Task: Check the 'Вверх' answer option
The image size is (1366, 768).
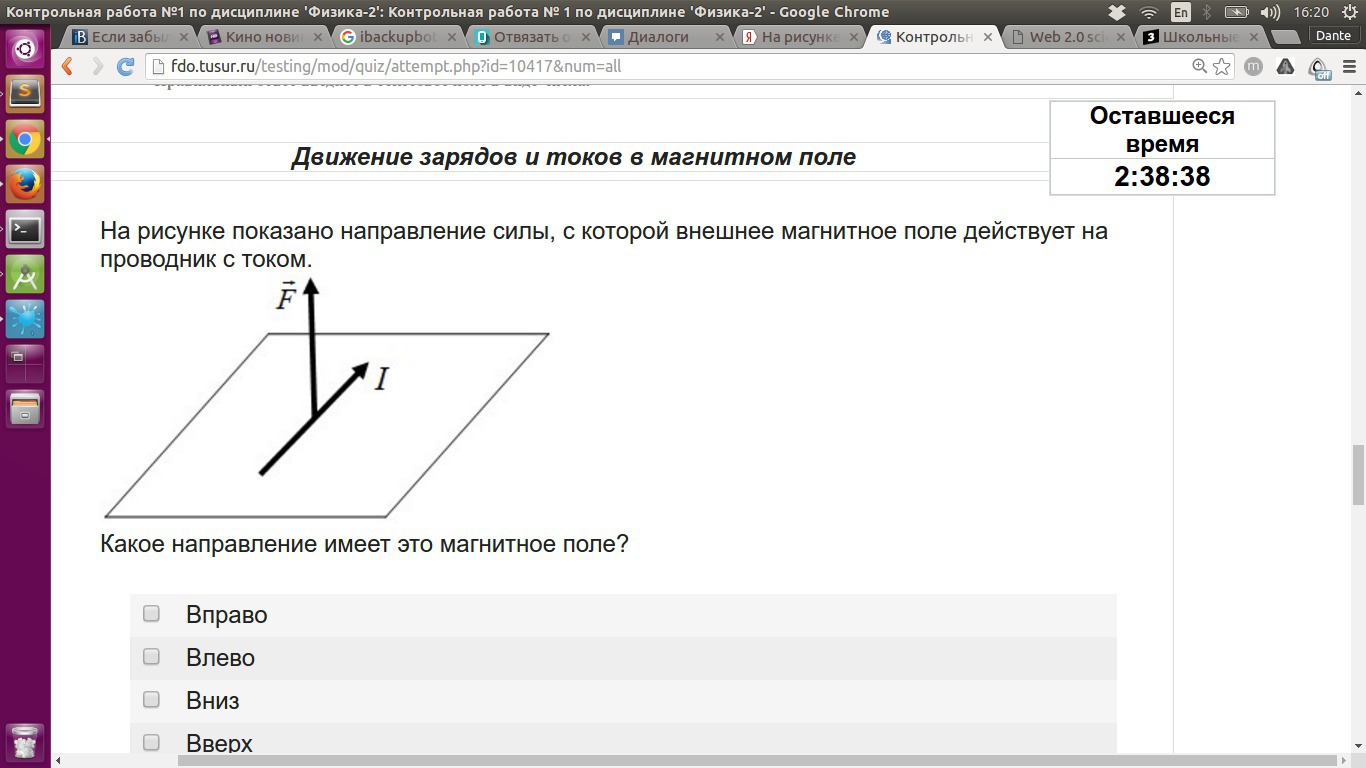Action: point(151,742)
